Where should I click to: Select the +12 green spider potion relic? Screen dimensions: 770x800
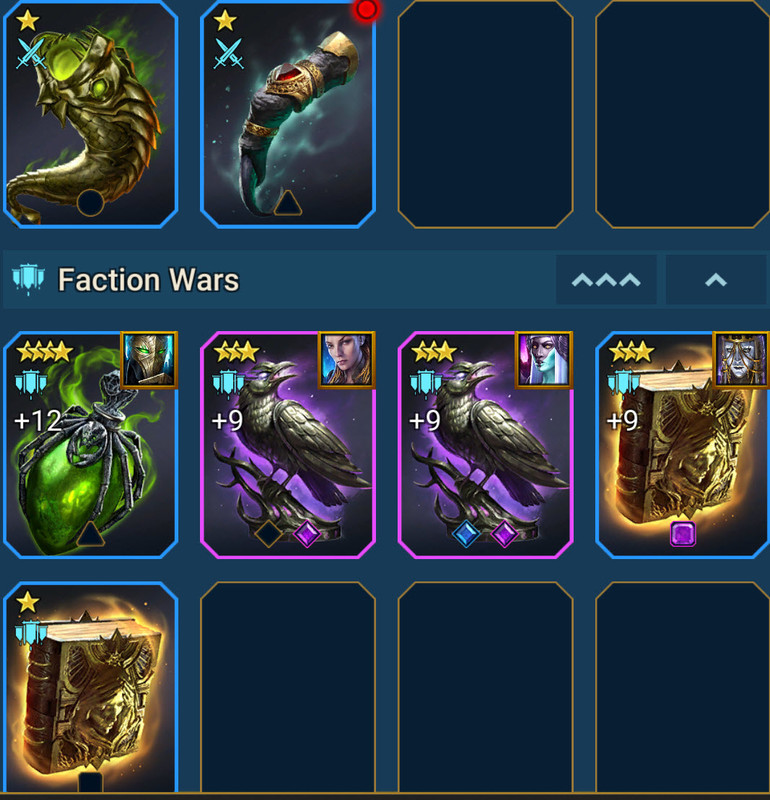(x=90, y=444)
